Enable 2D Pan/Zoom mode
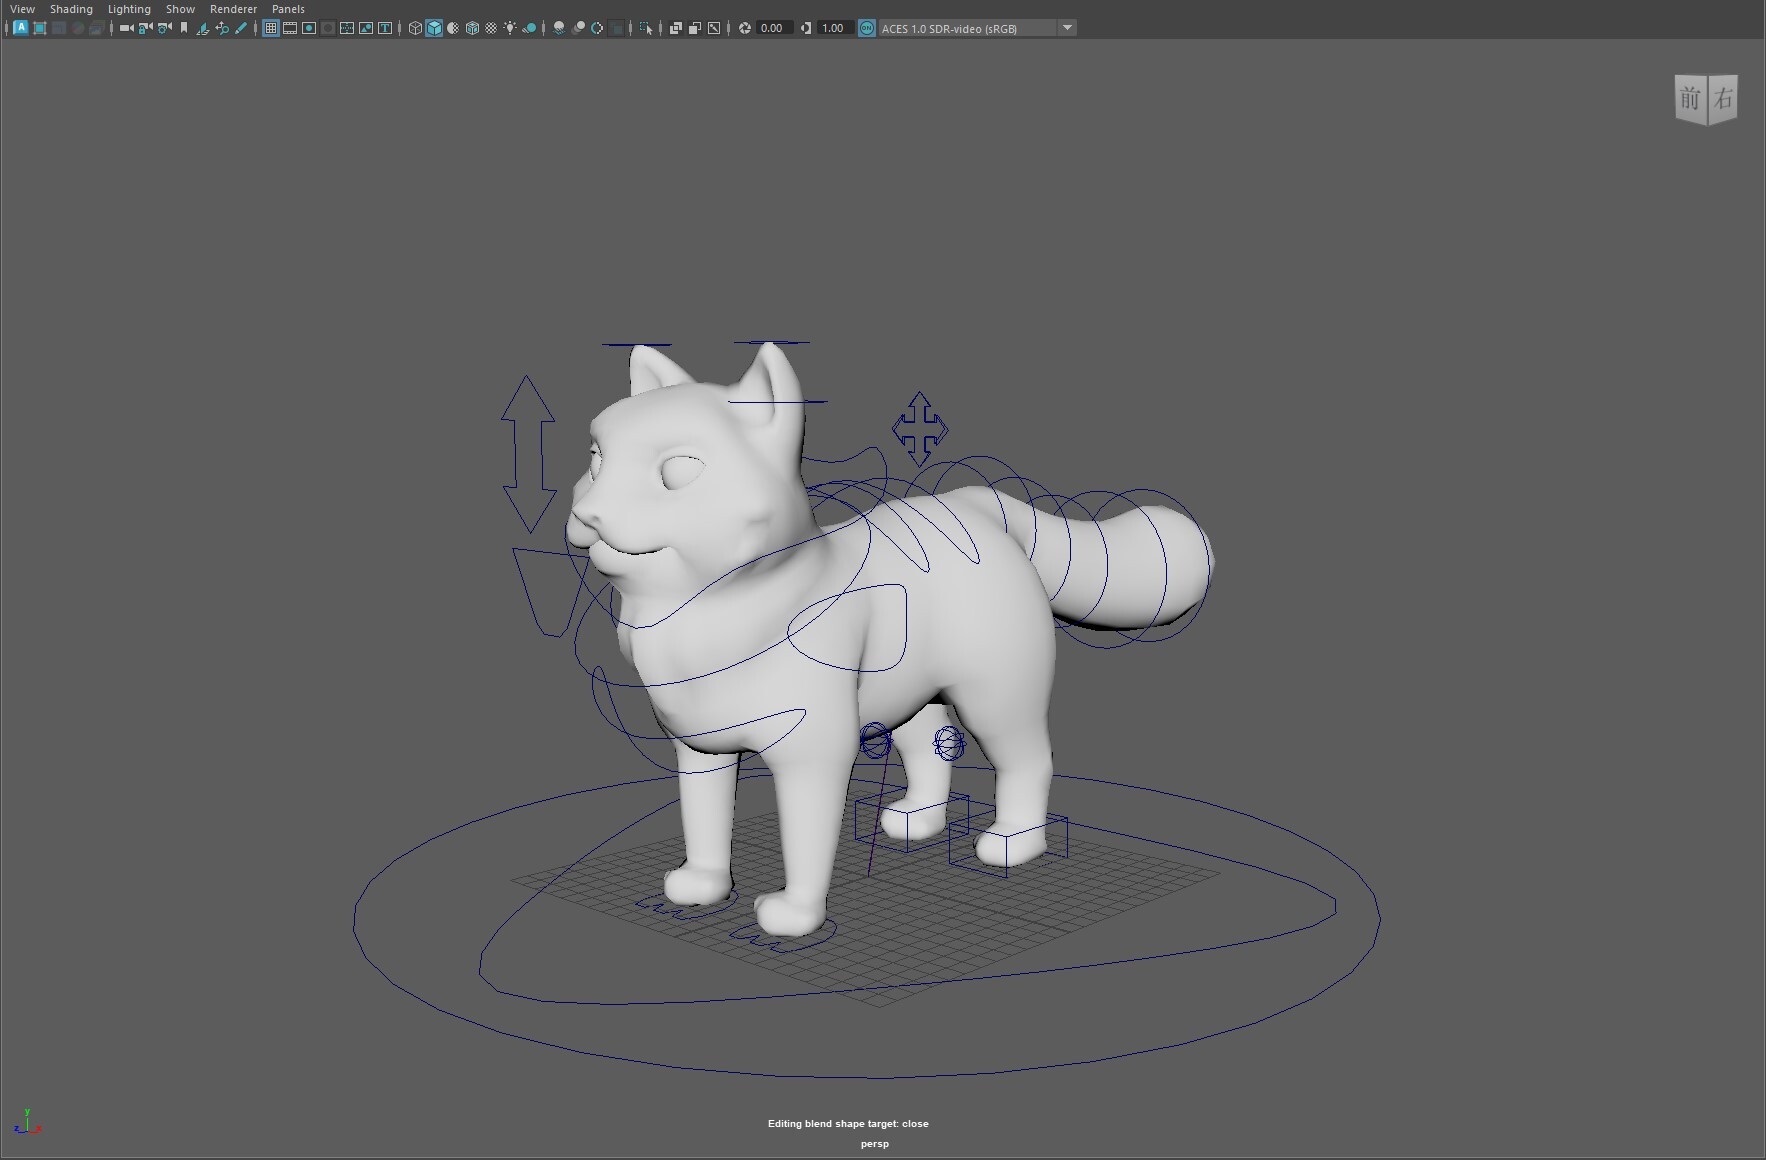1766x1160 pixels. click(x=220, y=27)
